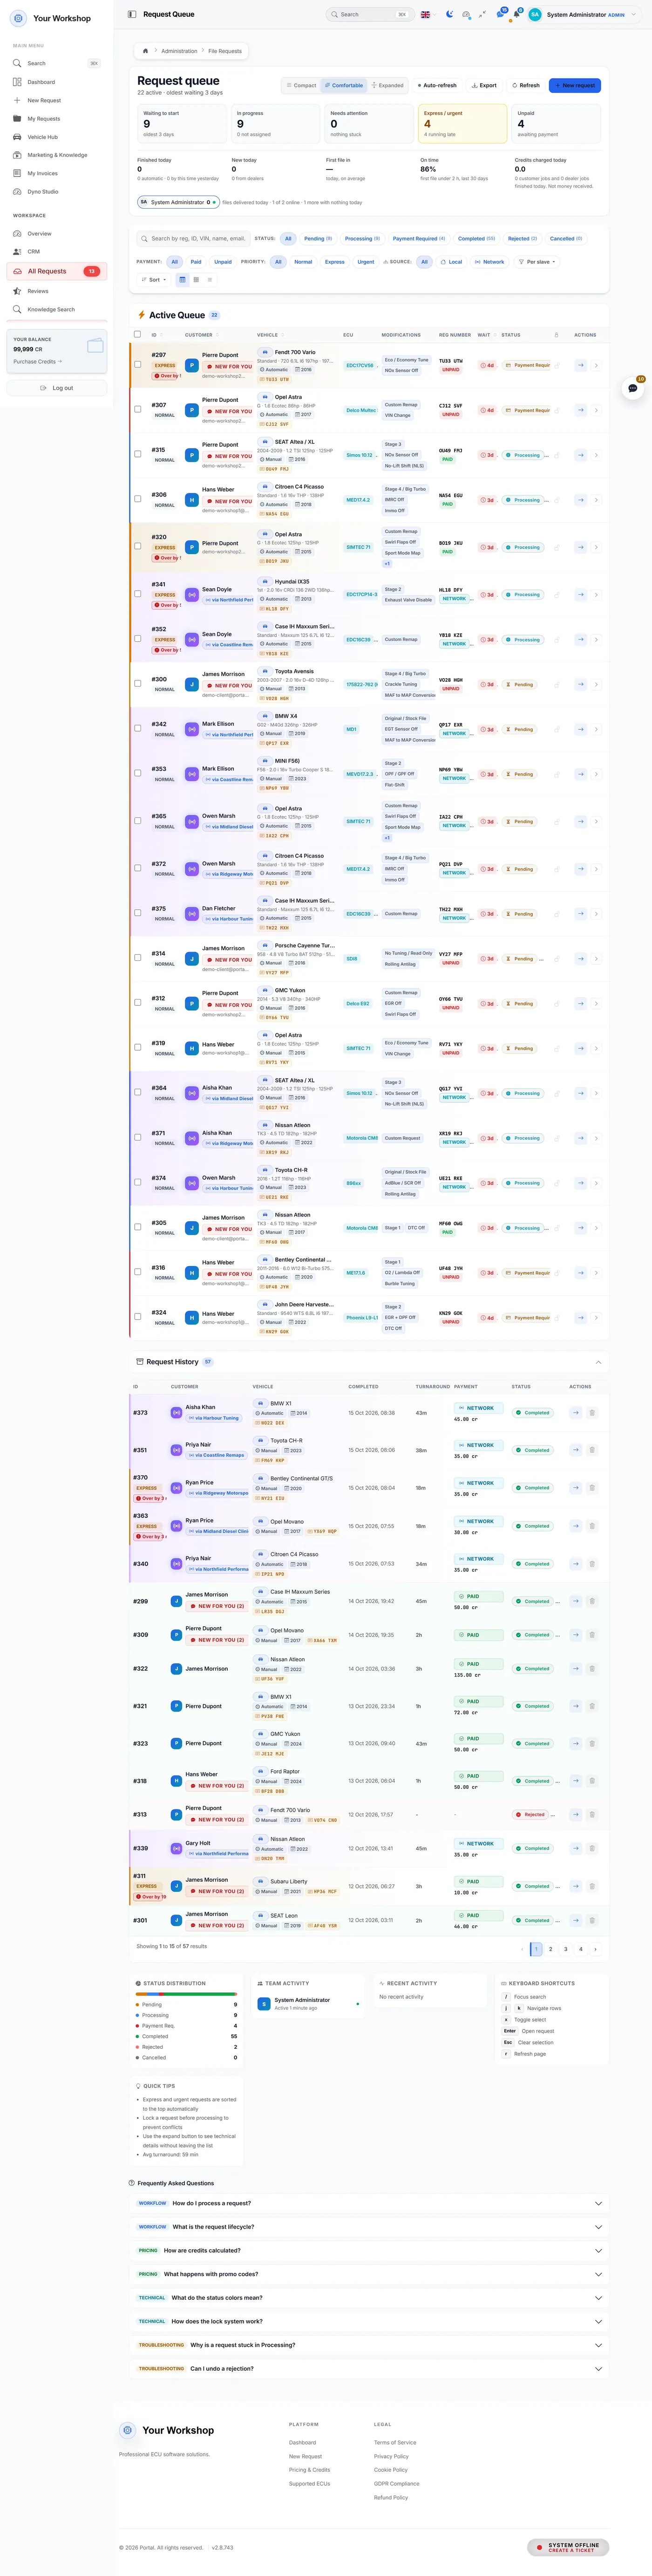Switch to dark mode moon icon
The width and height of the screenshot is (652, 2576).
click(x=449, y=15)
